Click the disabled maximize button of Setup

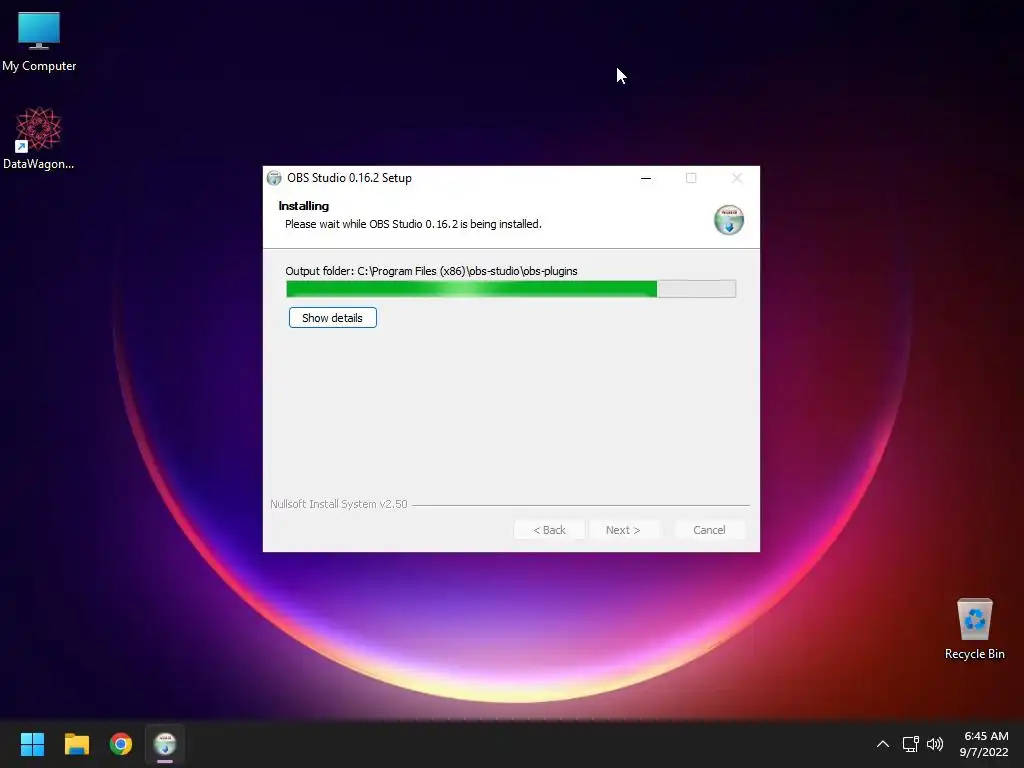click(691, 178)
